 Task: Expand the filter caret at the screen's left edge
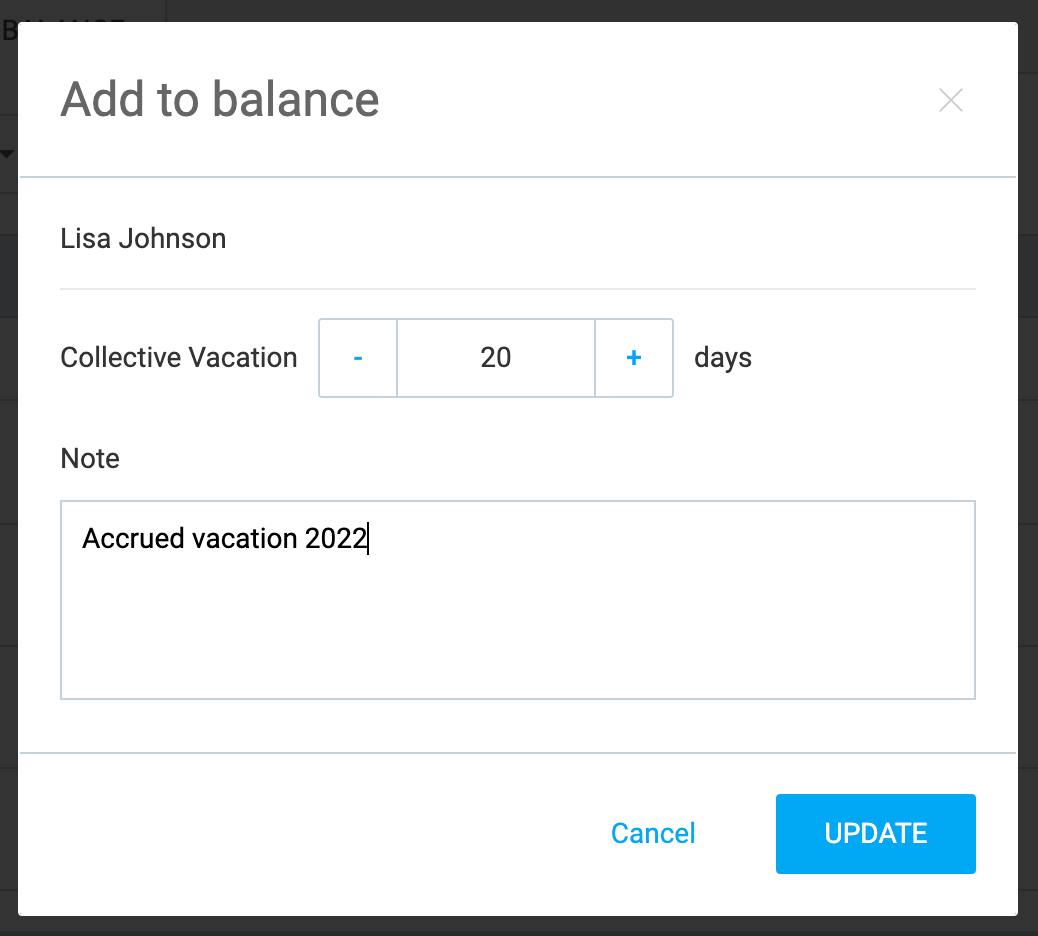[x=8, y=155]
